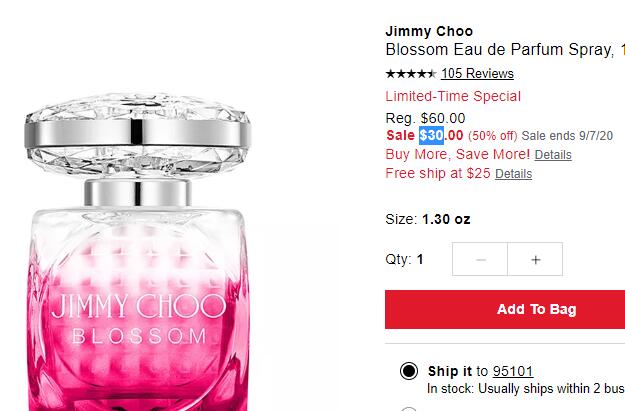Click the 50% off discount text

[492, 136]
